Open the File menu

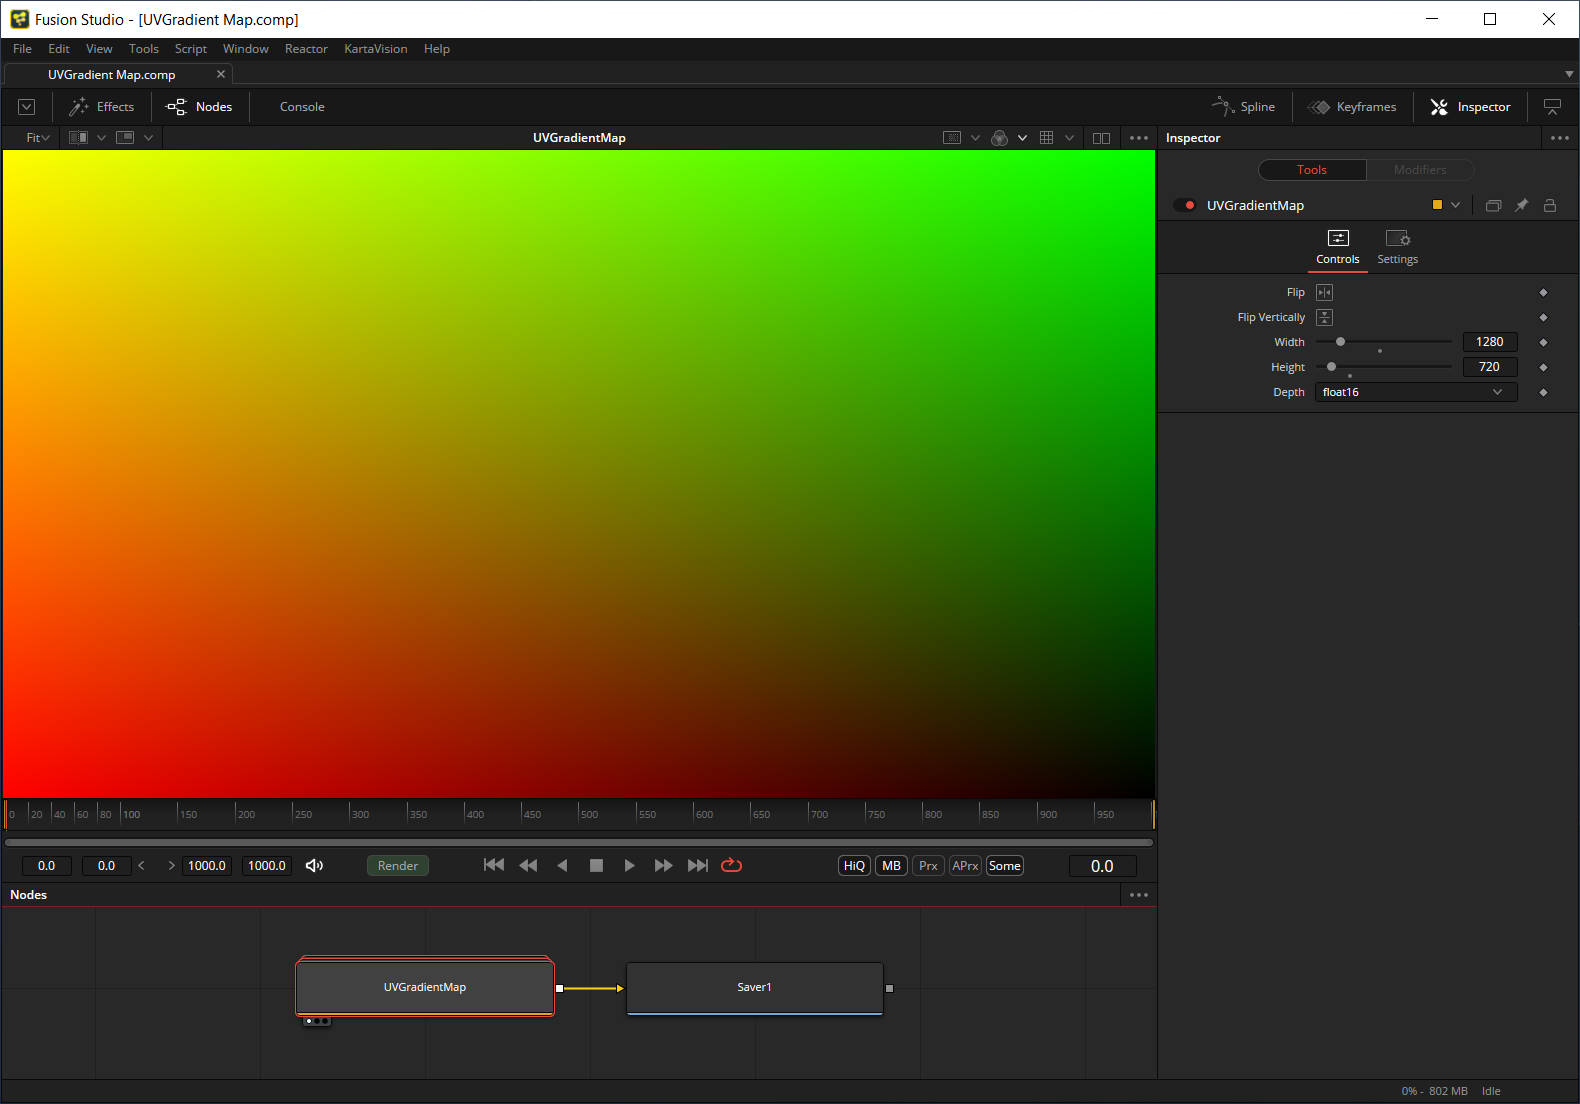[x=22, y=49]
